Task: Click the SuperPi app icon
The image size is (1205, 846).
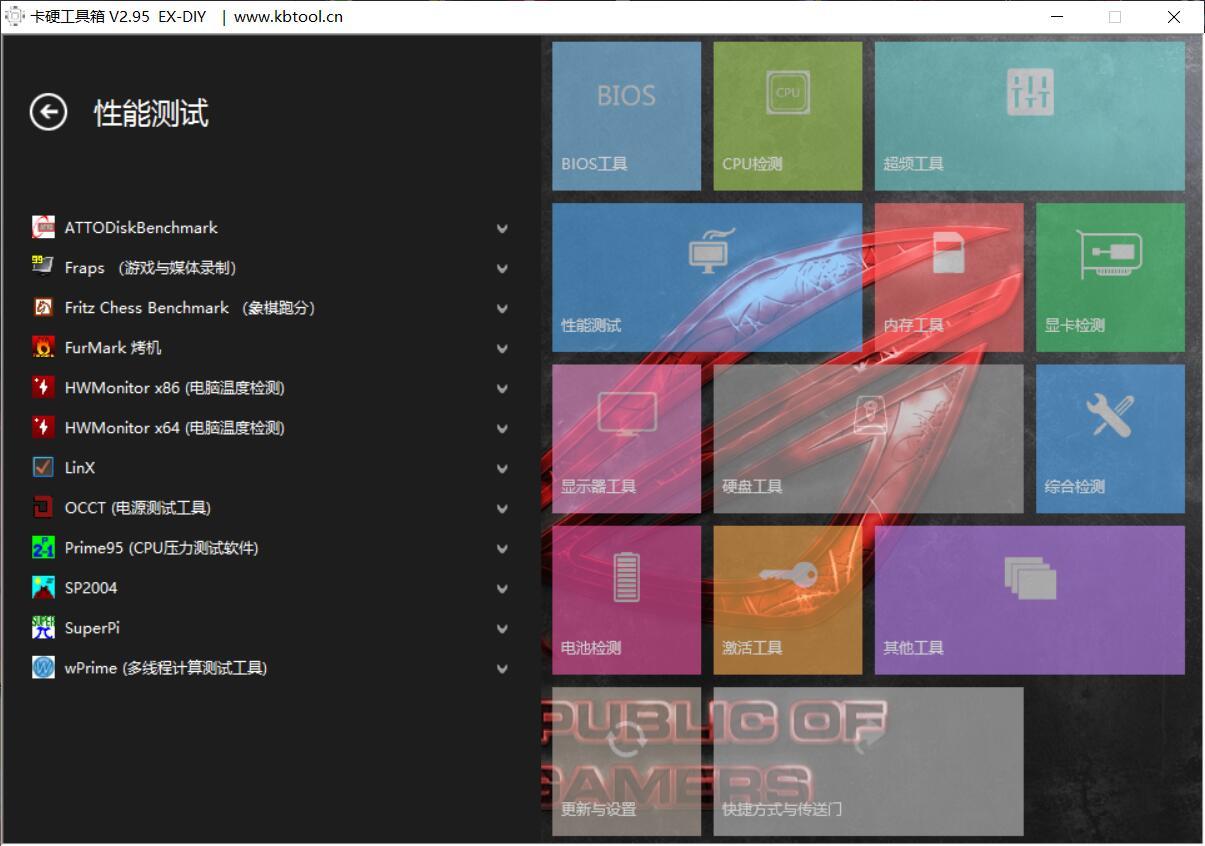Action: point(43,627)
